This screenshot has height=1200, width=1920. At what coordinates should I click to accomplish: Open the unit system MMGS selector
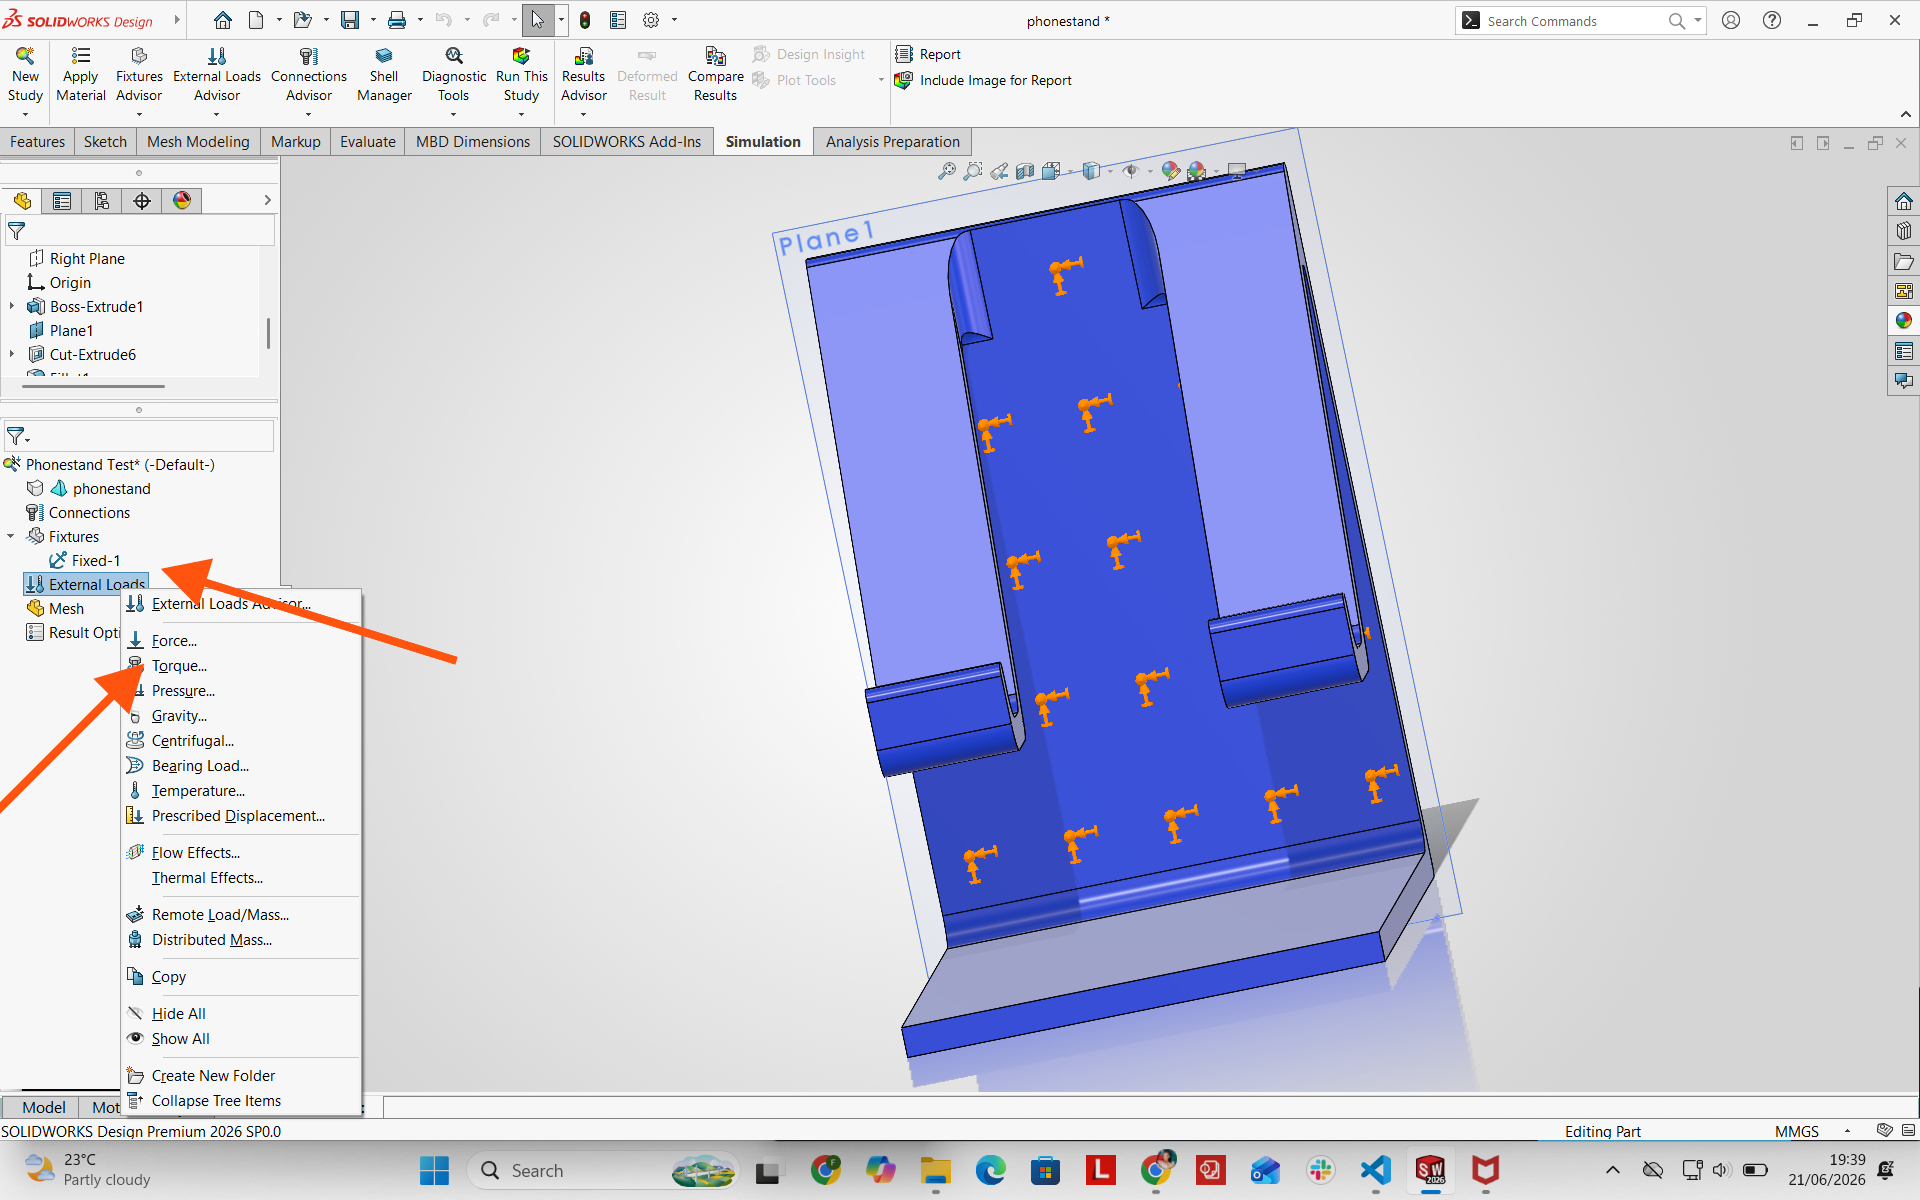1811,1131
